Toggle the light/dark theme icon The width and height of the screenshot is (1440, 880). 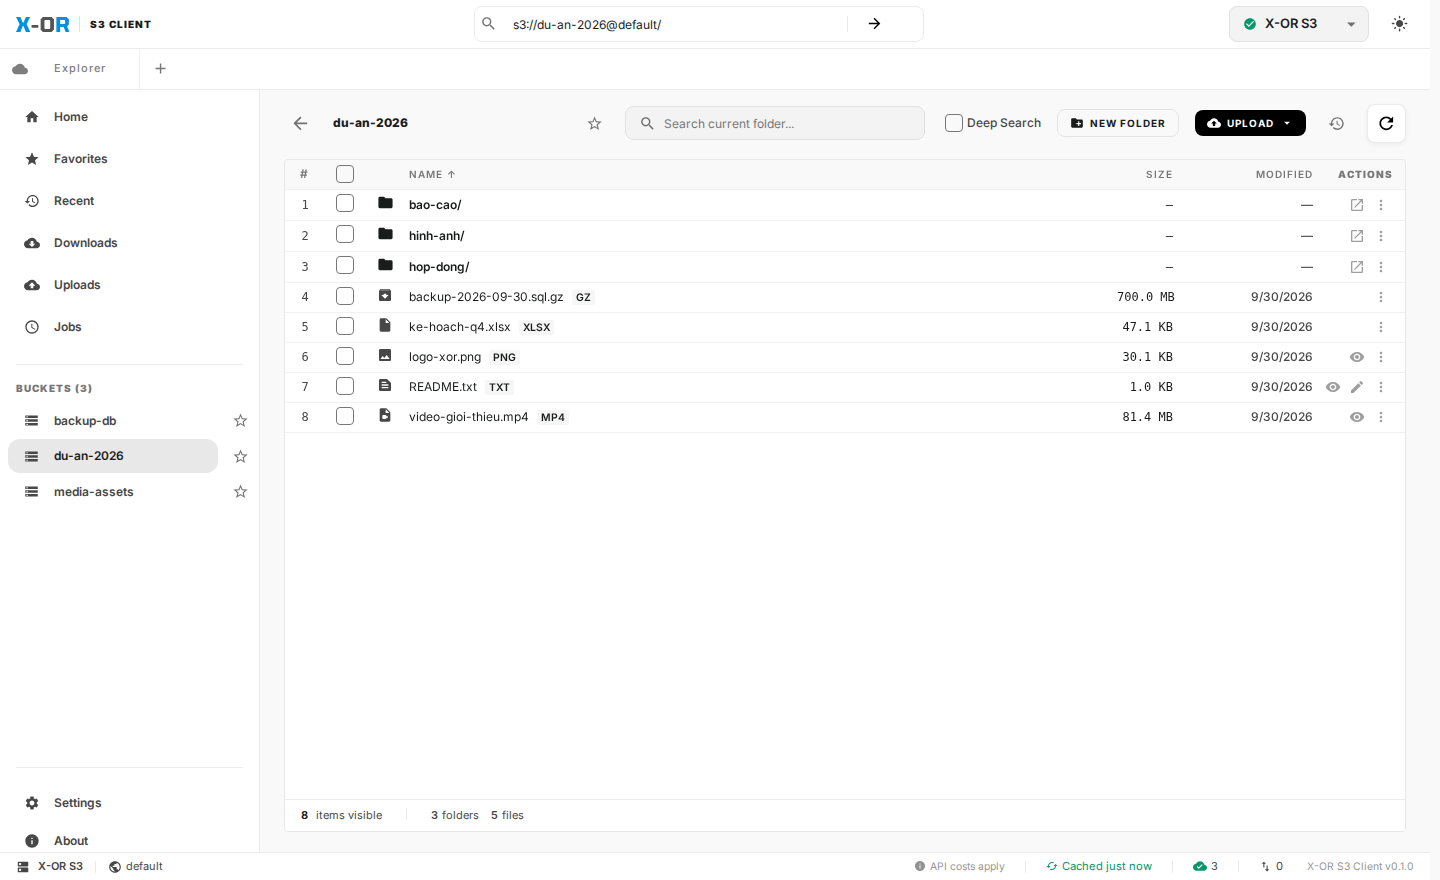(x=1399, y=24)
